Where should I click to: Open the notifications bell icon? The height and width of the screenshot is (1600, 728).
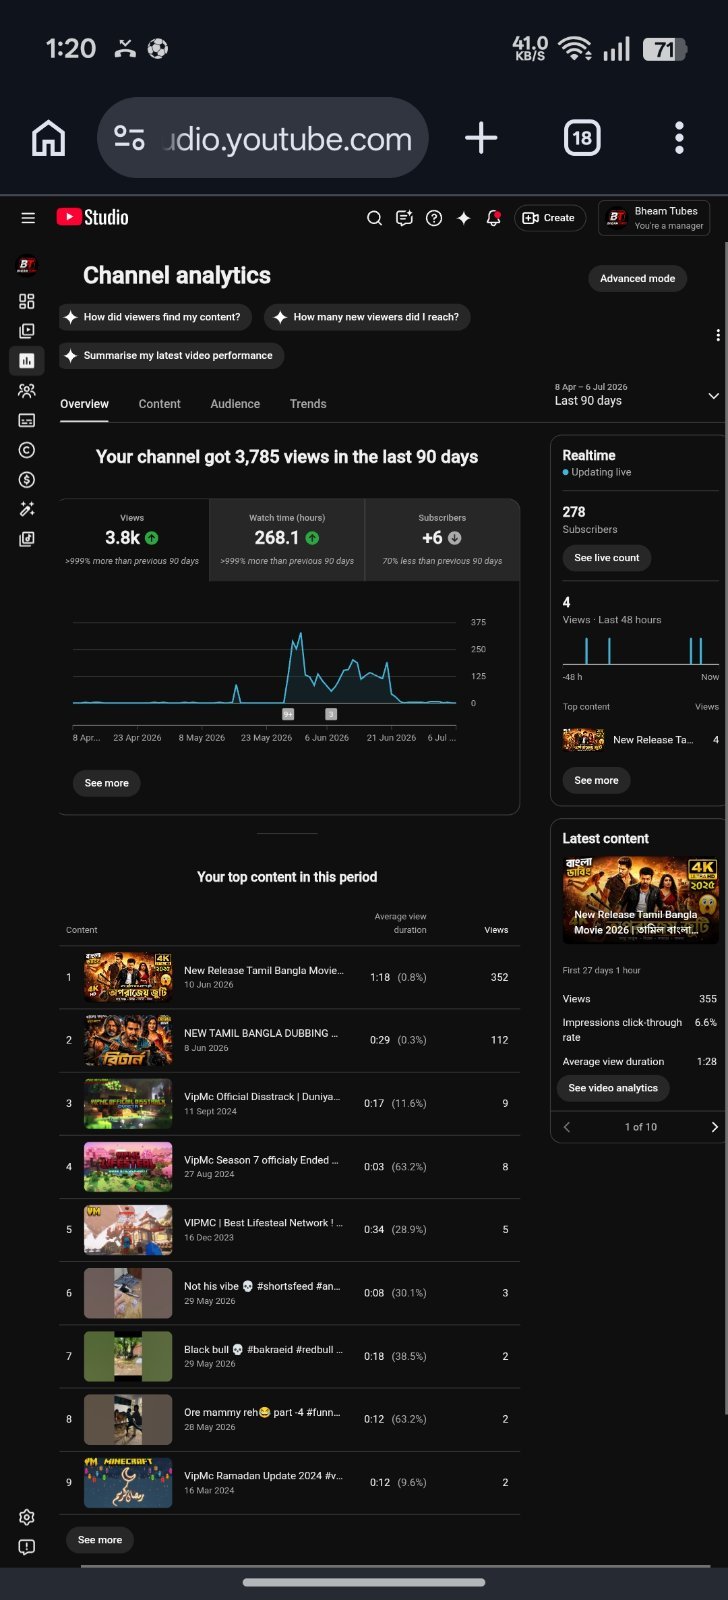(x=493, y=218)
